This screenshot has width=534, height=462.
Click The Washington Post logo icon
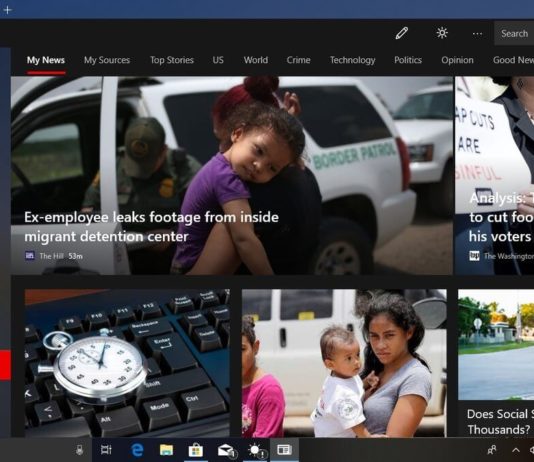474,256
